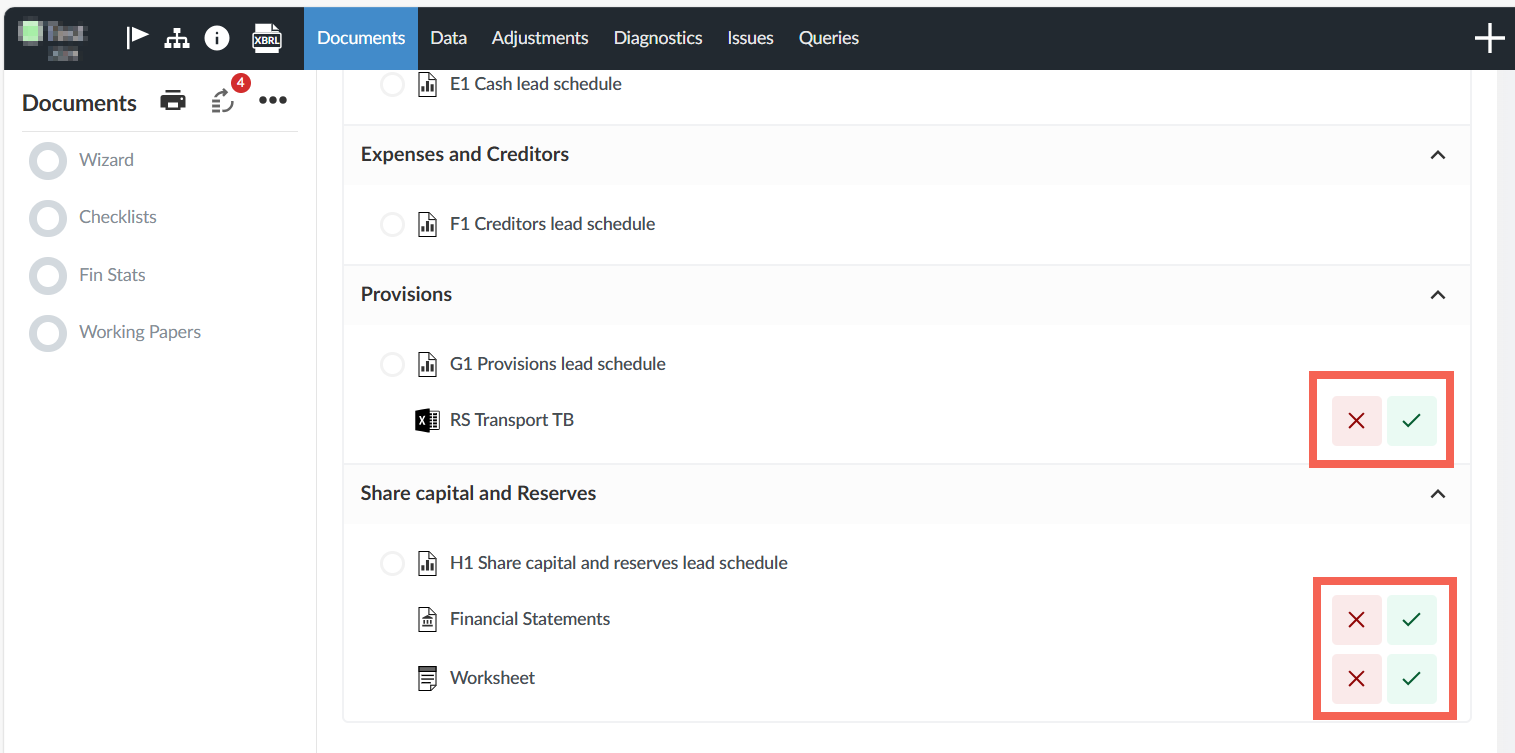Open the three-dot more options menu
Viewport: 1515px width, 753px height.
[x=273, y=101]
